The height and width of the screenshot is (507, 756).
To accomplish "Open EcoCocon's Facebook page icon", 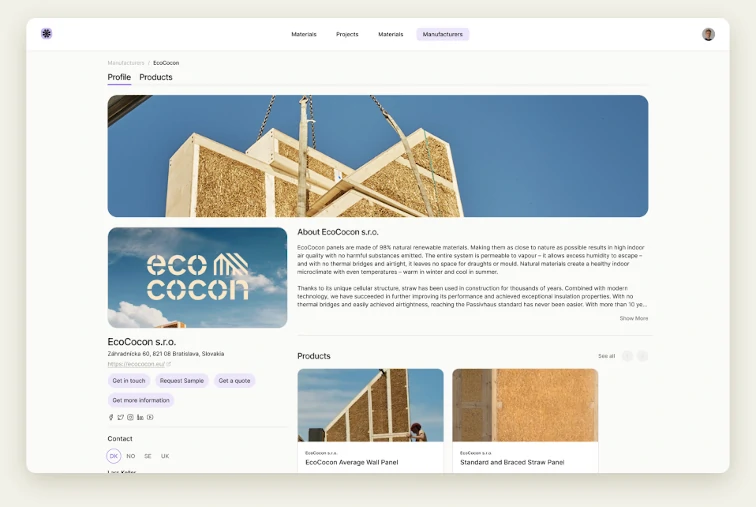I will (111, 417).
